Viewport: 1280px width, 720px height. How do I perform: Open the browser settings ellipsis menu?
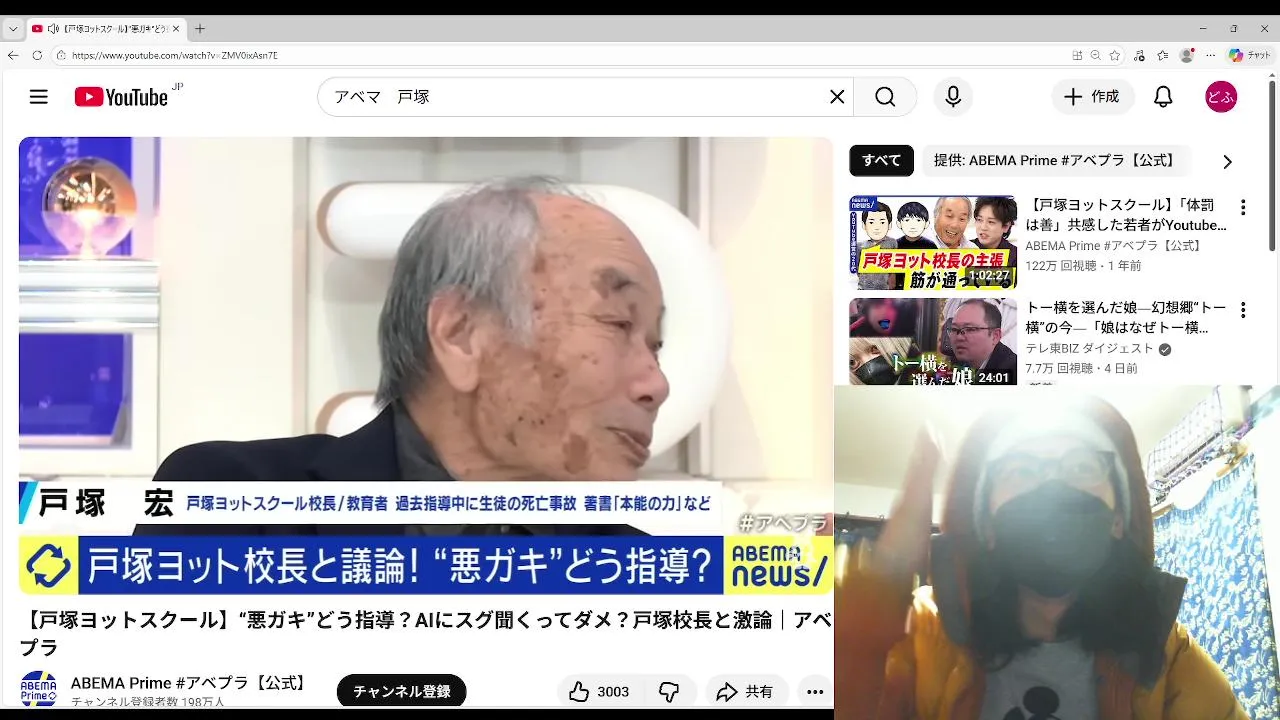coord(1210,55)
